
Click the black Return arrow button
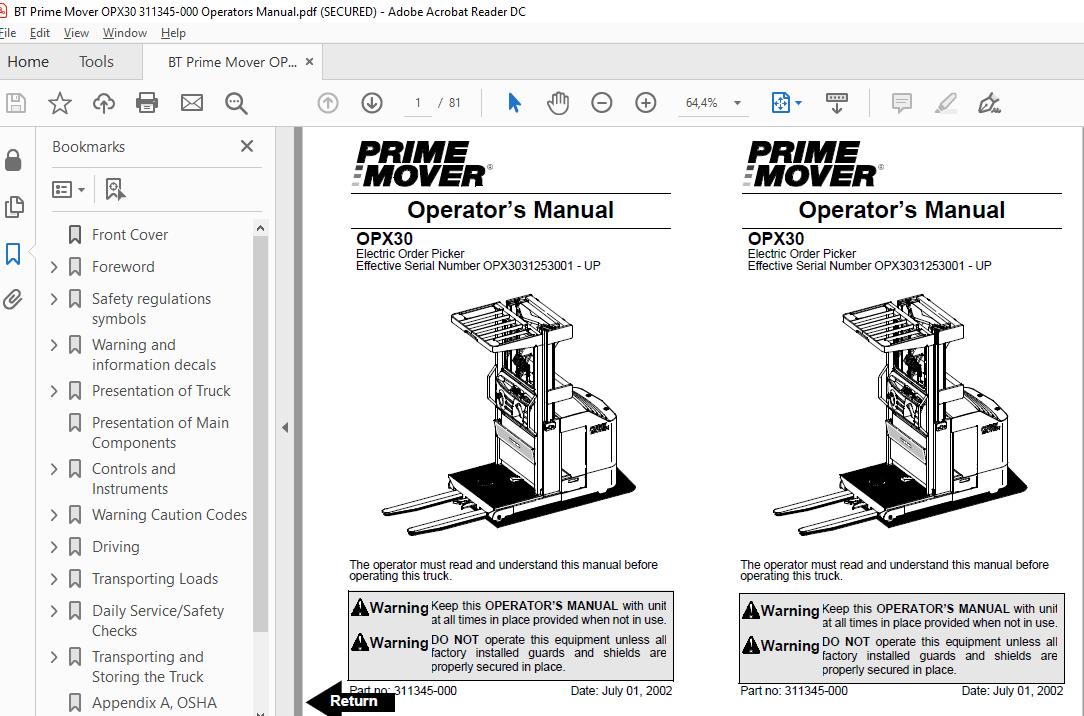(x=351, y=701)
